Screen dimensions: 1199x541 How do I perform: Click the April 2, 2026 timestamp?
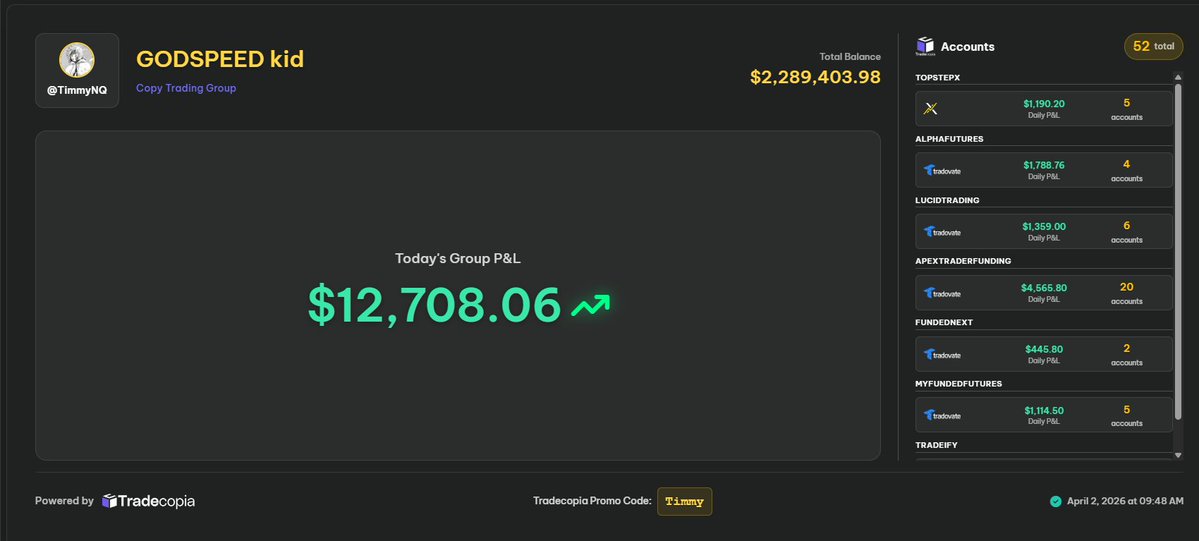(1125, 501)
